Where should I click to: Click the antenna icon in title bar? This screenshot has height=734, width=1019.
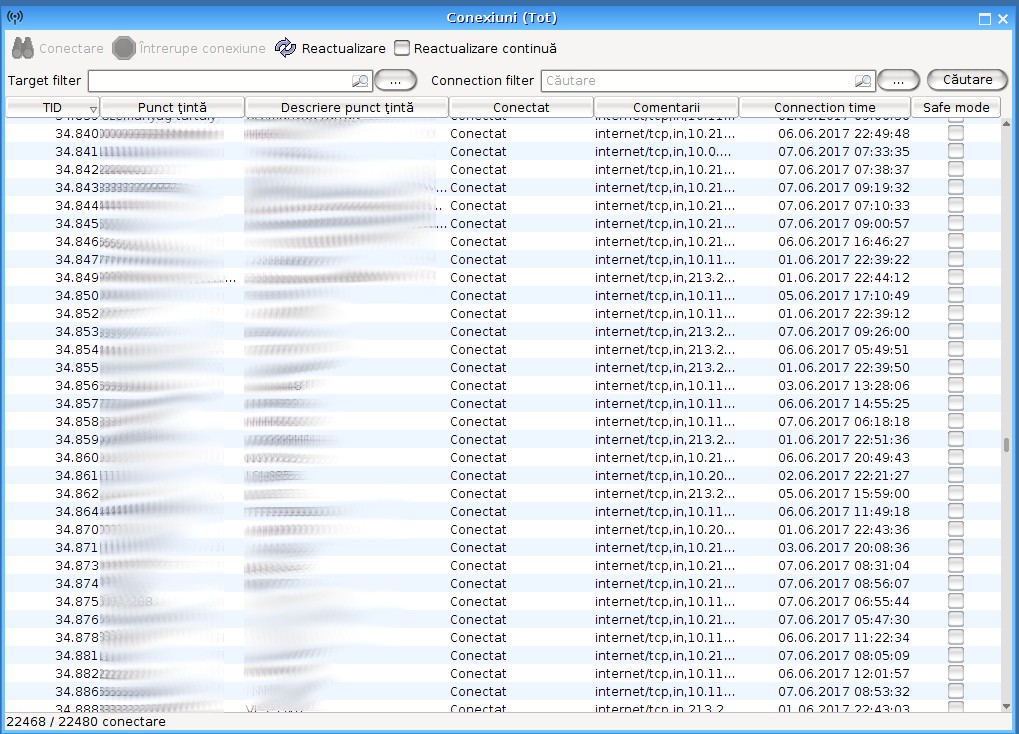tap(14, 17)
